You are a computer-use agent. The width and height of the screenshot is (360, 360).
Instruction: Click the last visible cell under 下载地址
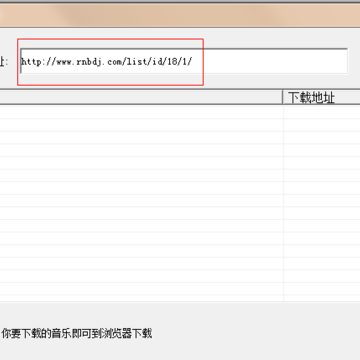322,298
